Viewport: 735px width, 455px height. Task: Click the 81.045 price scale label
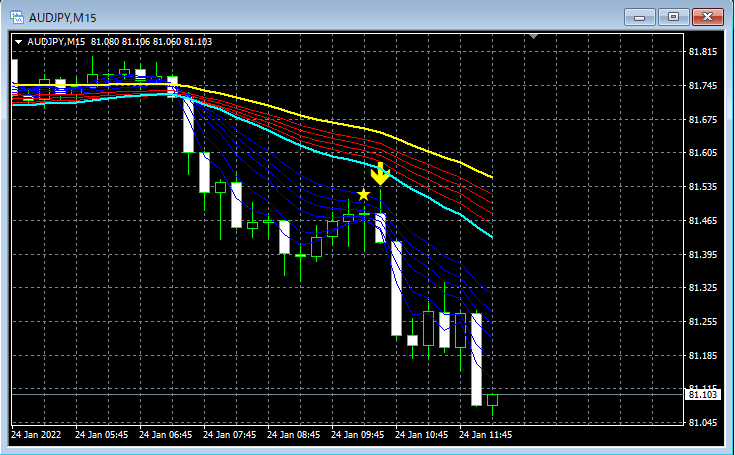coord(703,423)
